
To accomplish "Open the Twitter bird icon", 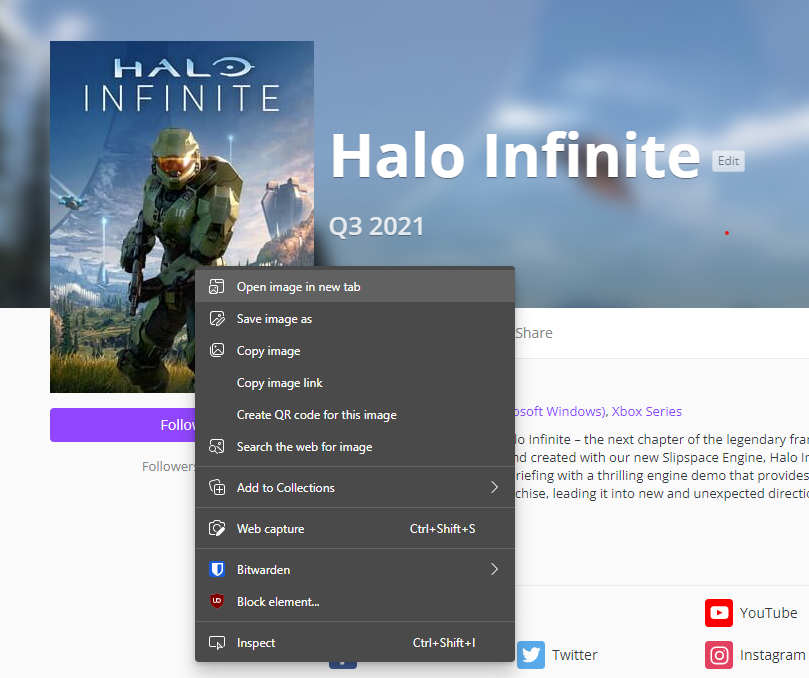I will click(x=530, y=655).
